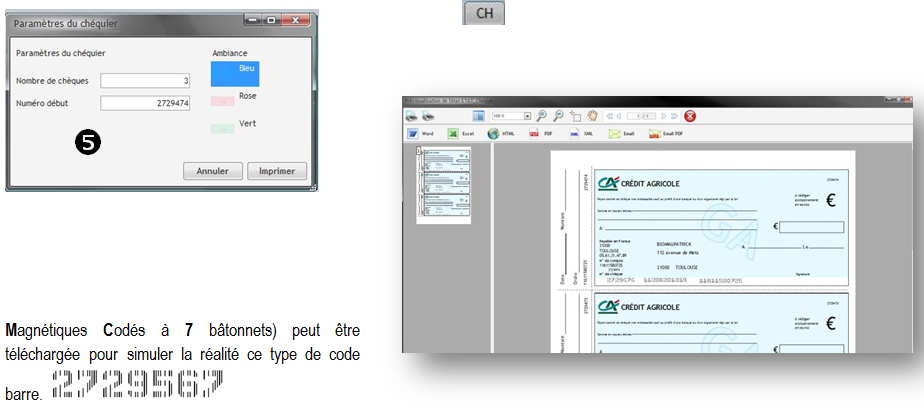The height and width of the screenshot is (414, 924).
Task: Go to first page with double-left arrow
Action: [610, 116]
